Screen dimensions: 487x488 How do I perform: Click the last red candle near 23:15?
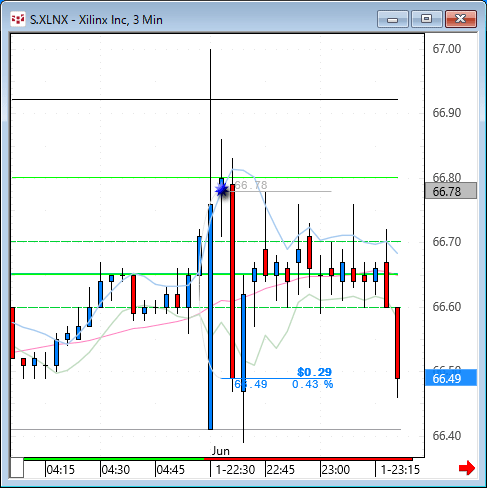click(397, 343)
